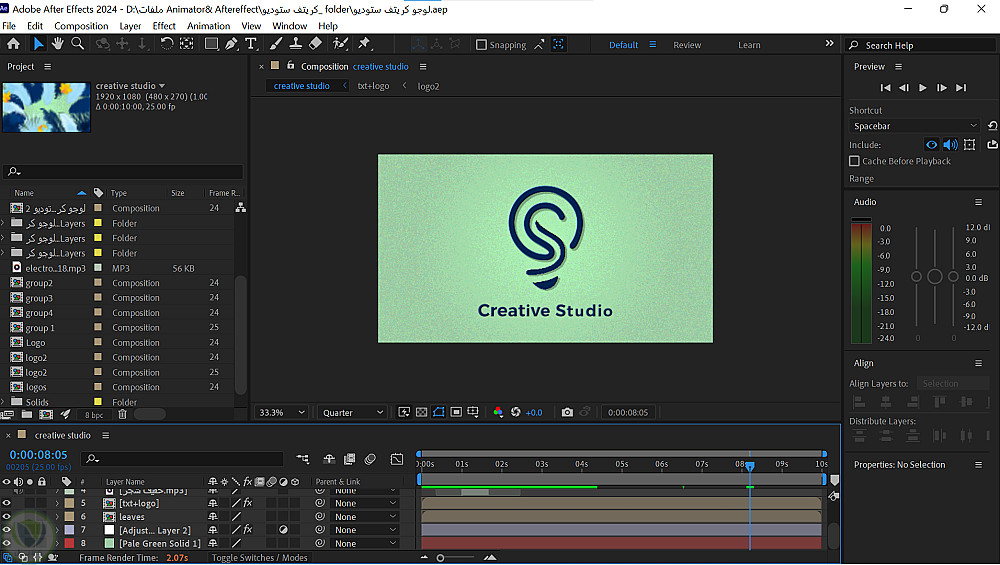The image size is (1000, 565).
Task: Pick the Clone Stamp tool
Action: 295,44
